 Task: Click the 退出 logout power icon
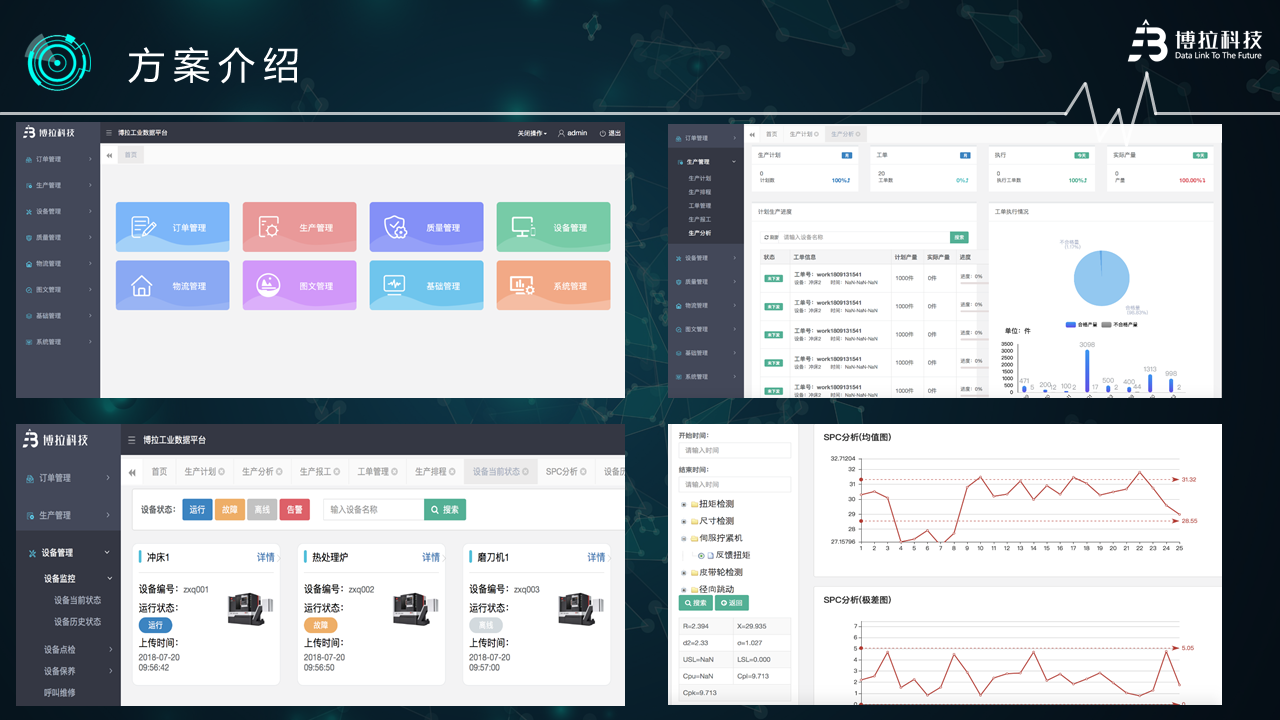(x=603, y=133)
